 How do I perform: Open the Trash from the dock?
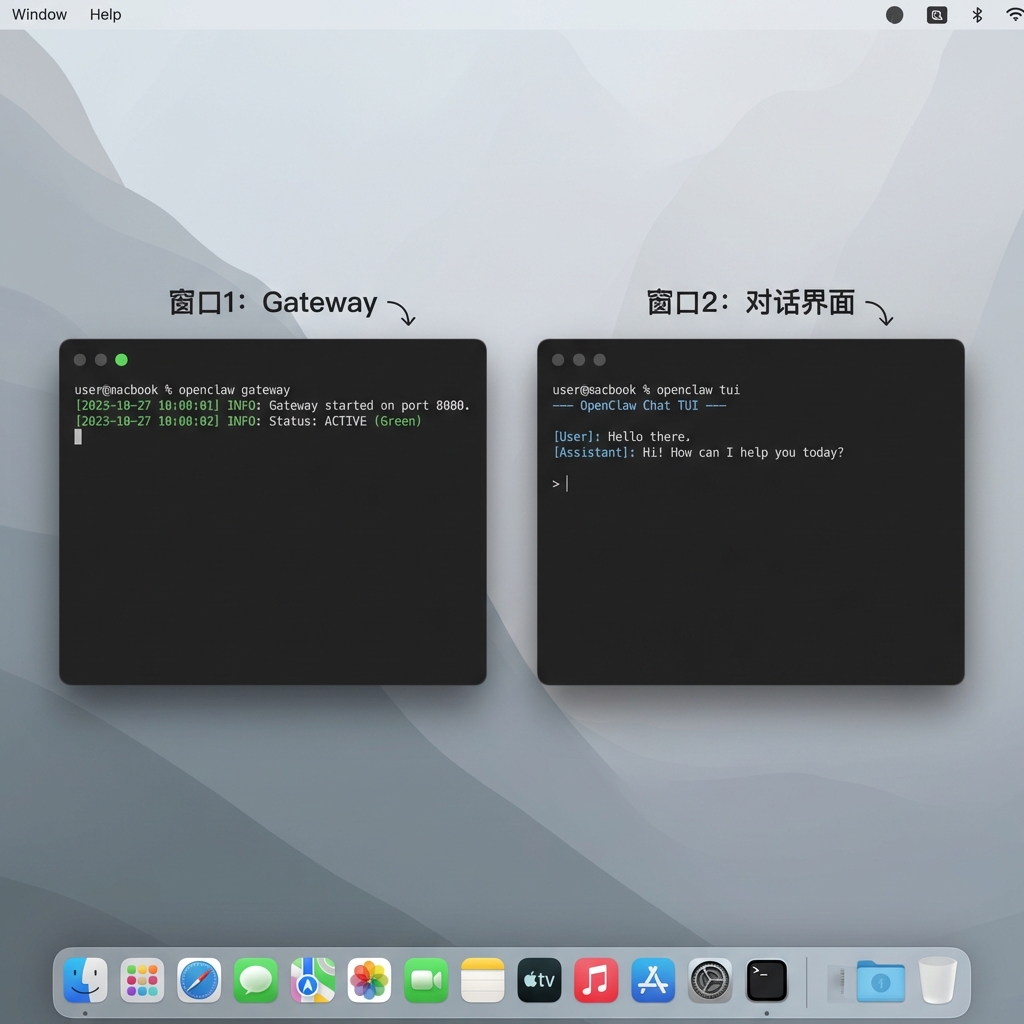click(937, 981)
